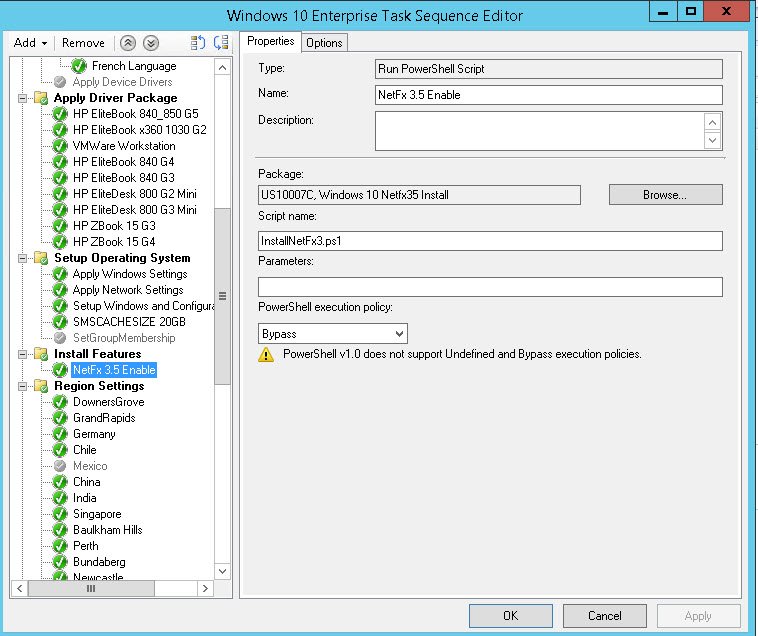This screenshot has width=758, height=636.
Task: Click the grey disabled icon of SetGroupMembership
Action: coord(60,338)
